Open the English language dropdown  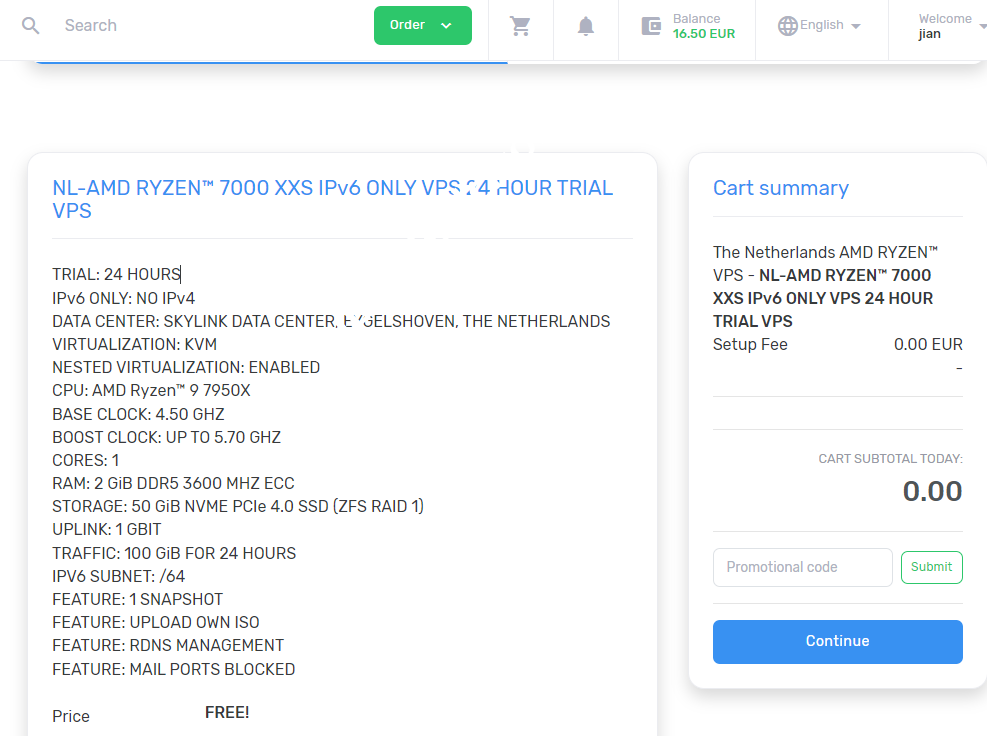[820, 24]
